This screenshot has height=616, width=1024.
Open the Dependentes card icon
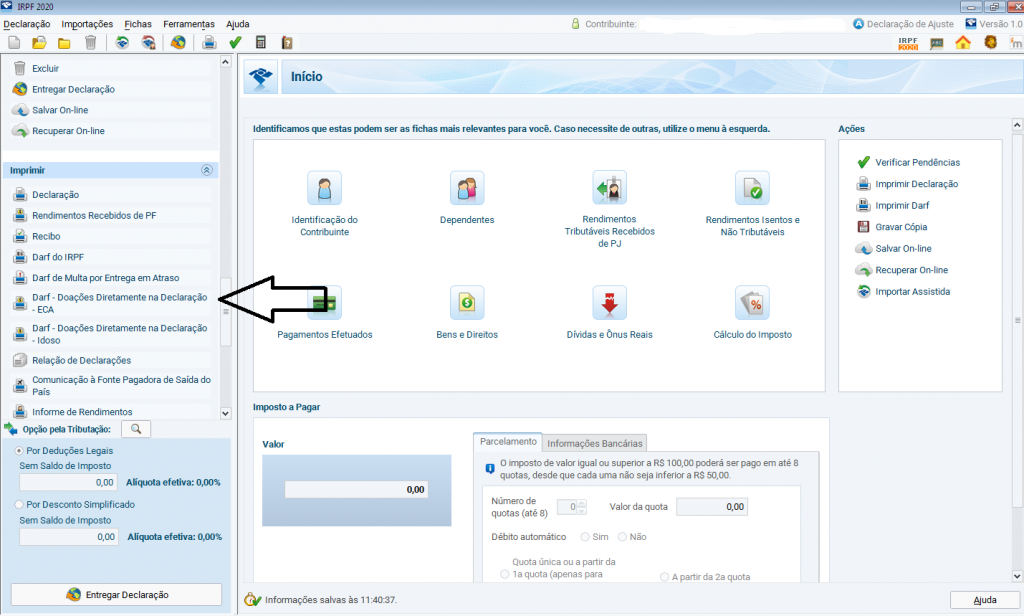[x=467, y=188]
